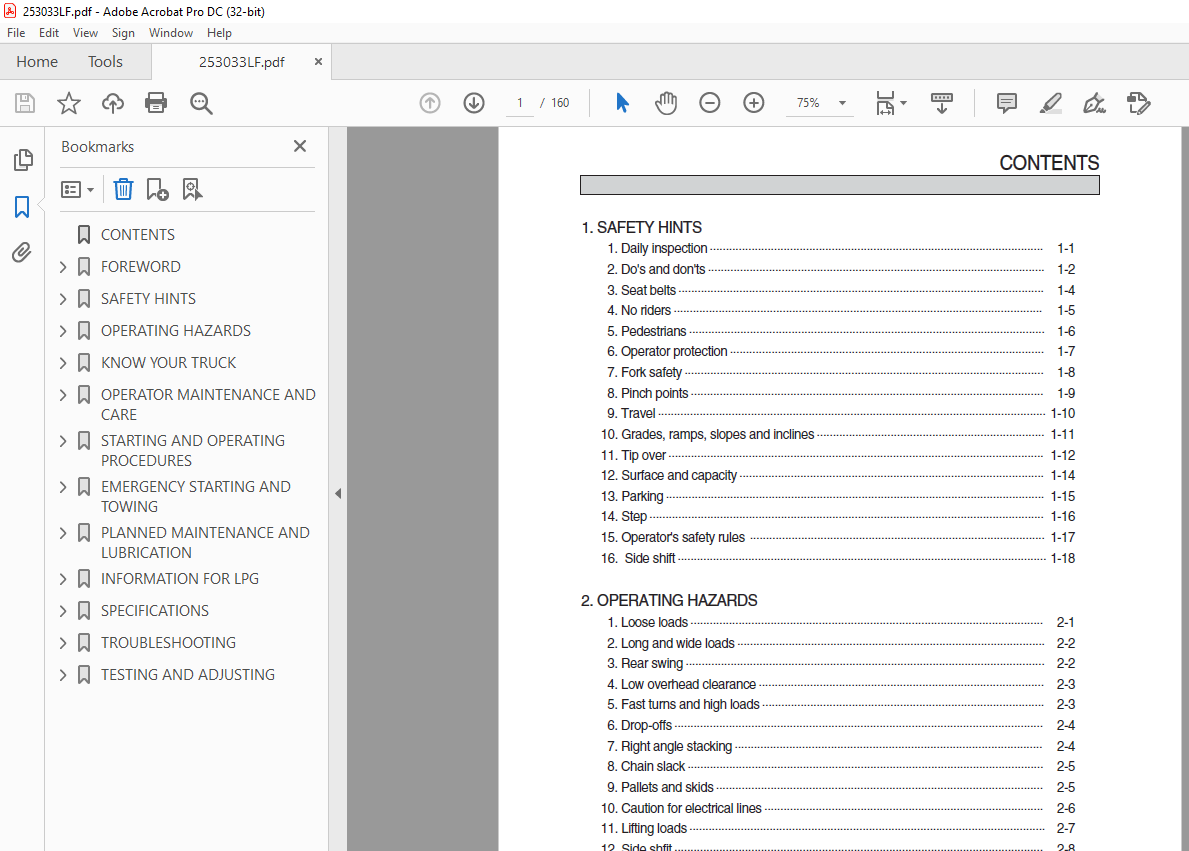
Task: Expand the INFORMATION FOR LPG bookmark
Action: (63, 579)
